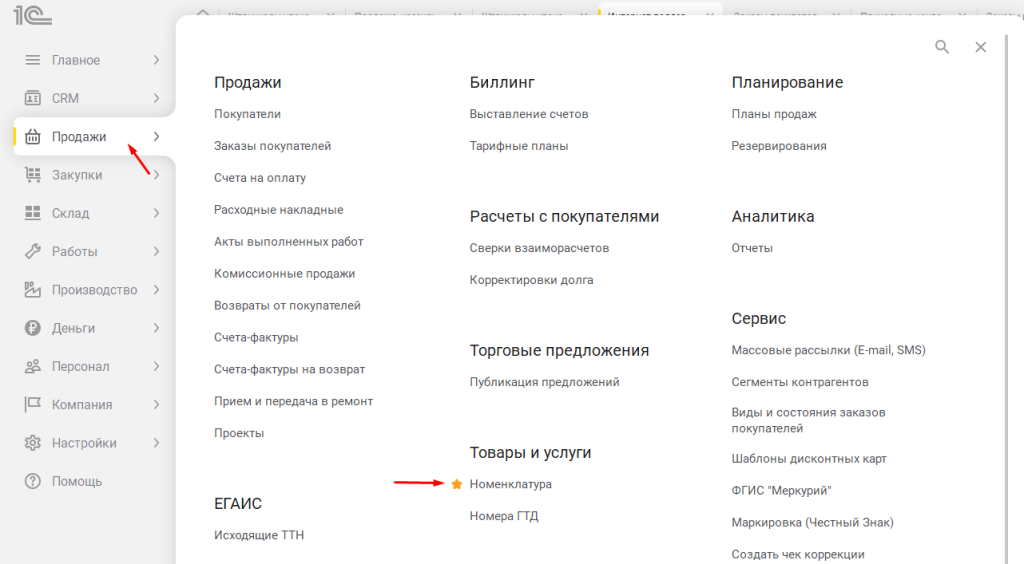Open the Номера ГТД link
Viewport: 1024px width, 564px height.
point(504,516)
